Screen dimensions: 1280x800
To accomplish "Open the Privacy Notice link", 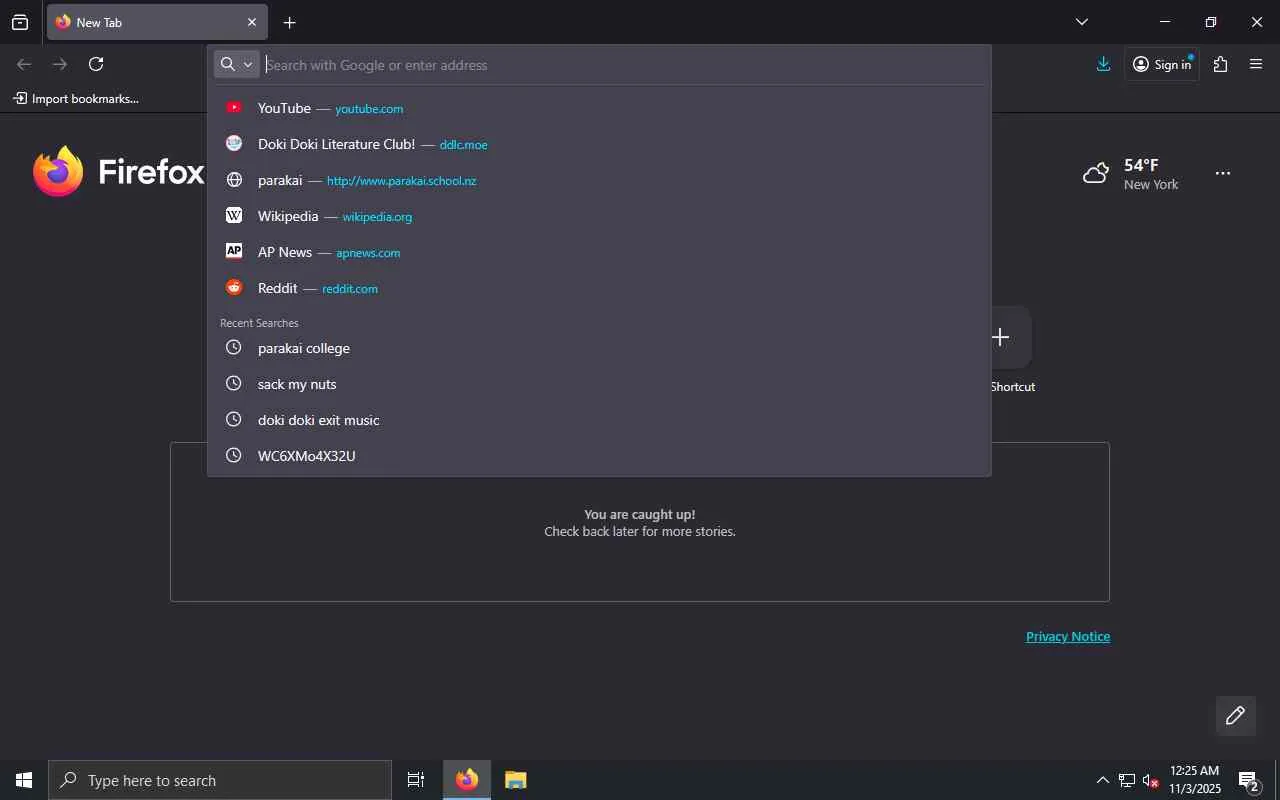I will [x=1068, y=636].
